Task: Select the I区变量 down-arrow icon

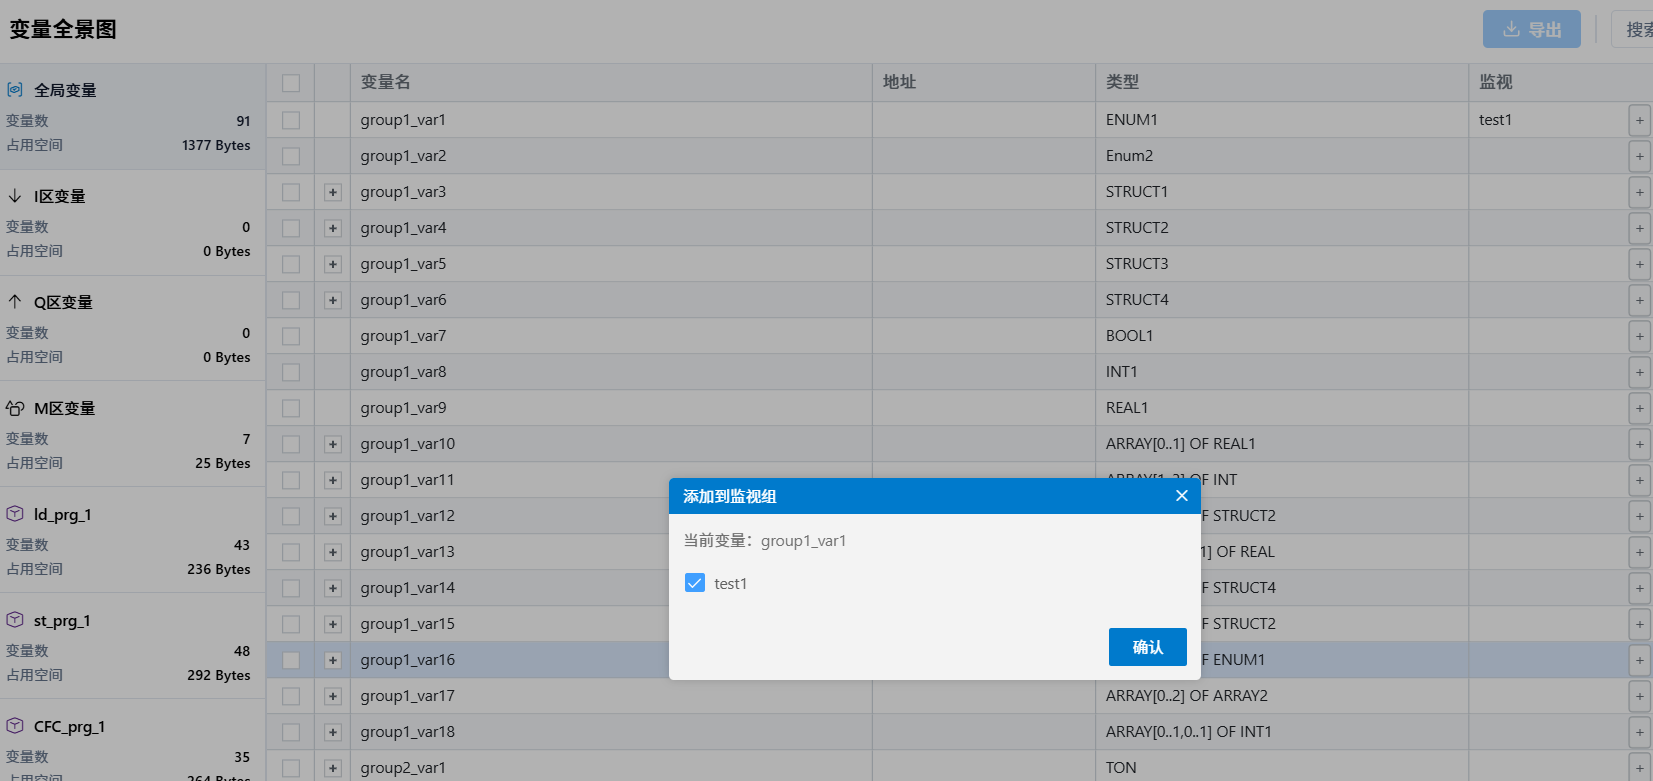Action: pos(15,196)
